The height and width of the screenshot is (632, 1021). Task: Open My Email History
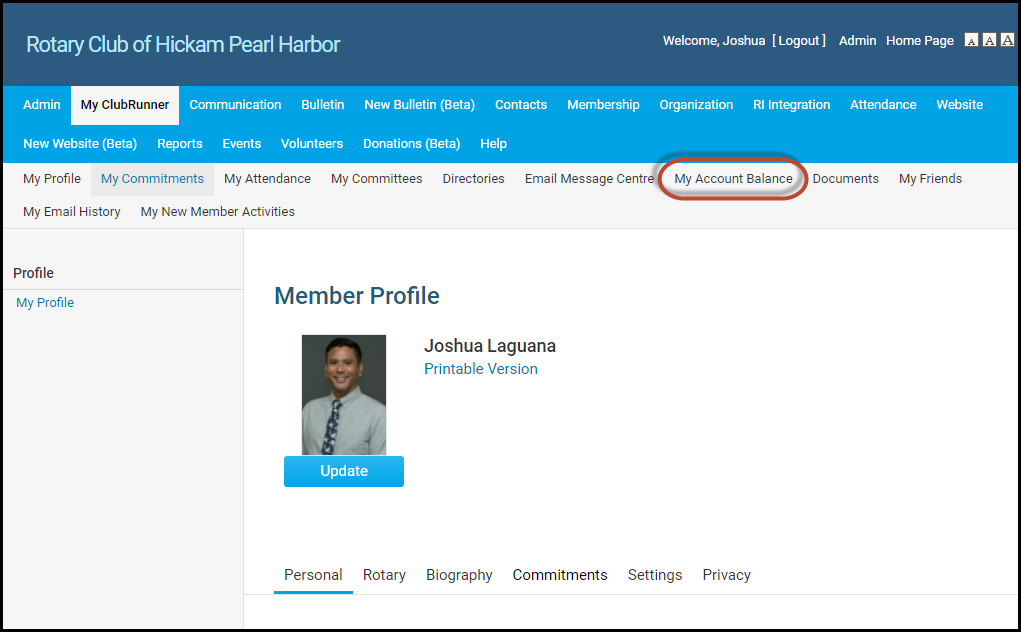[72, 212]
